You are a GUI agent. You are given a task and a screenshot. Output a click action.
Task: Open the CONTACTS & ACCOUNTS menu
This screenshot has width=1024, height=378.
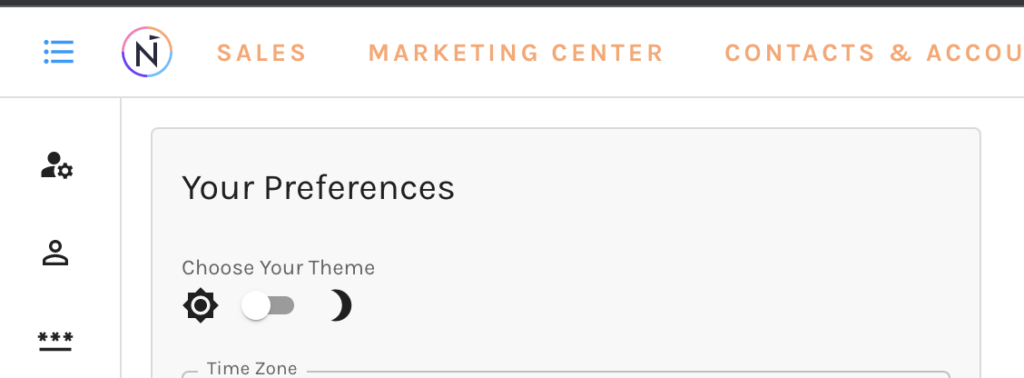[874, 53]
